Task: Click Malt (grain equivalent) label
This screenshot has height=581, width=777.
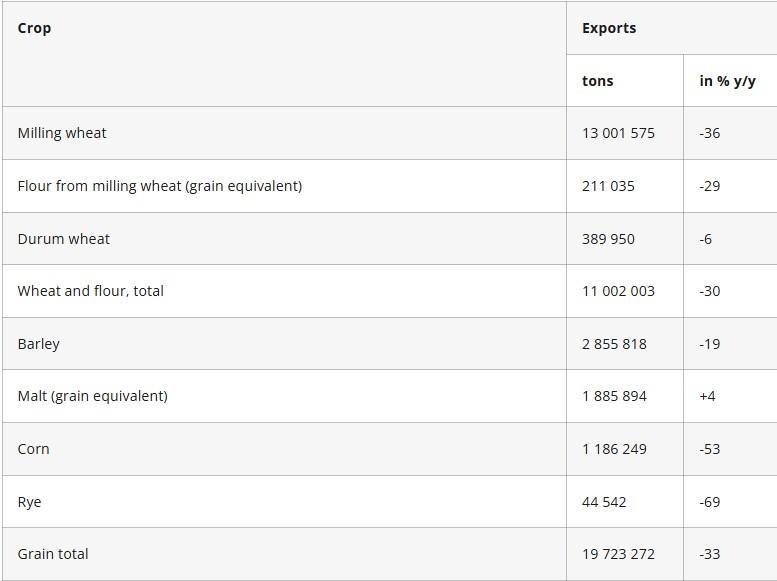Action: [92, 396]
